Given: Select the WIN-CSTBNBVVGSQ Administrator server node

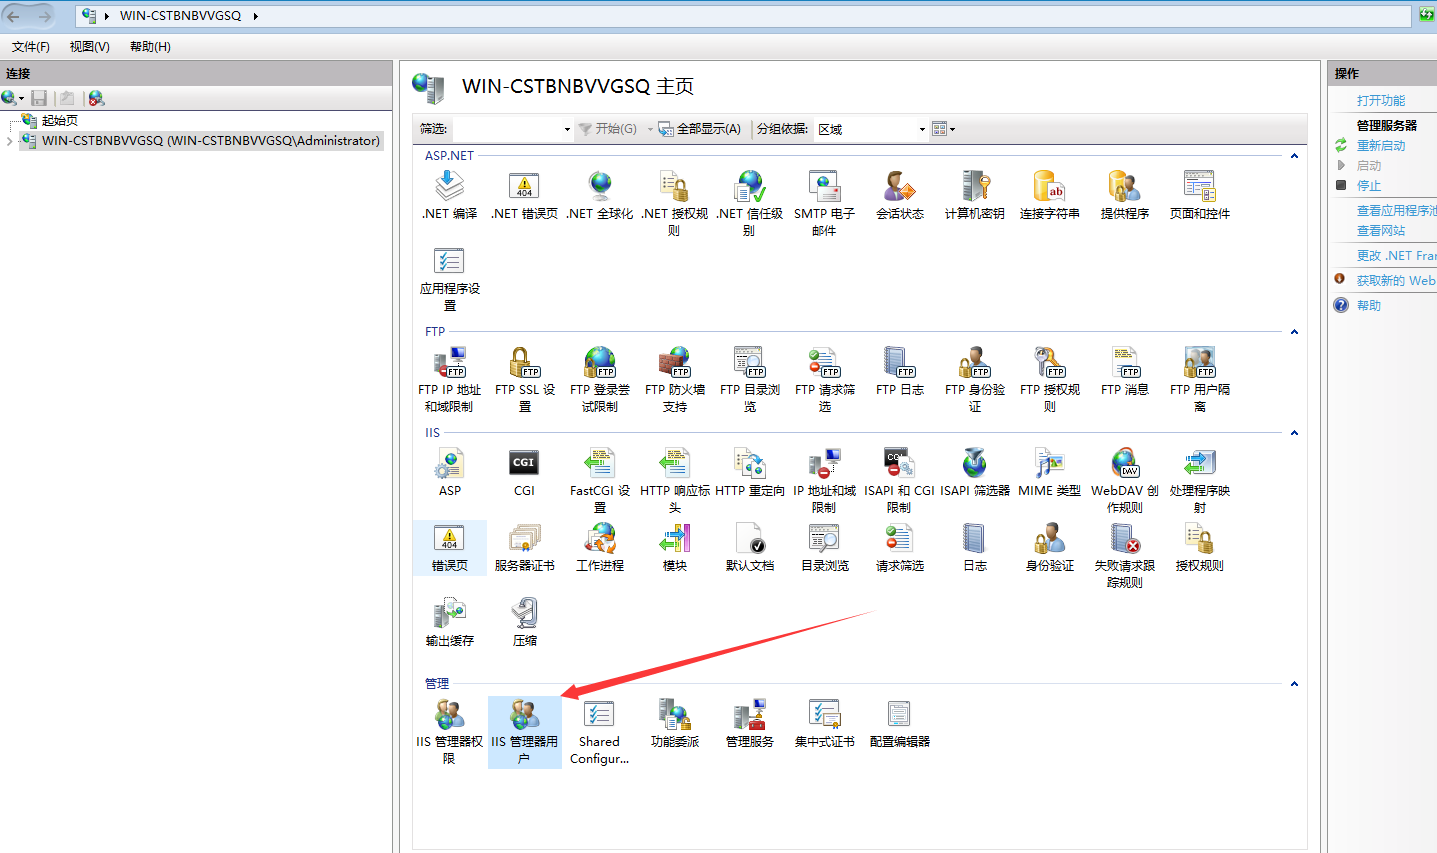Looking at the screenshot, I should point(211,141).
